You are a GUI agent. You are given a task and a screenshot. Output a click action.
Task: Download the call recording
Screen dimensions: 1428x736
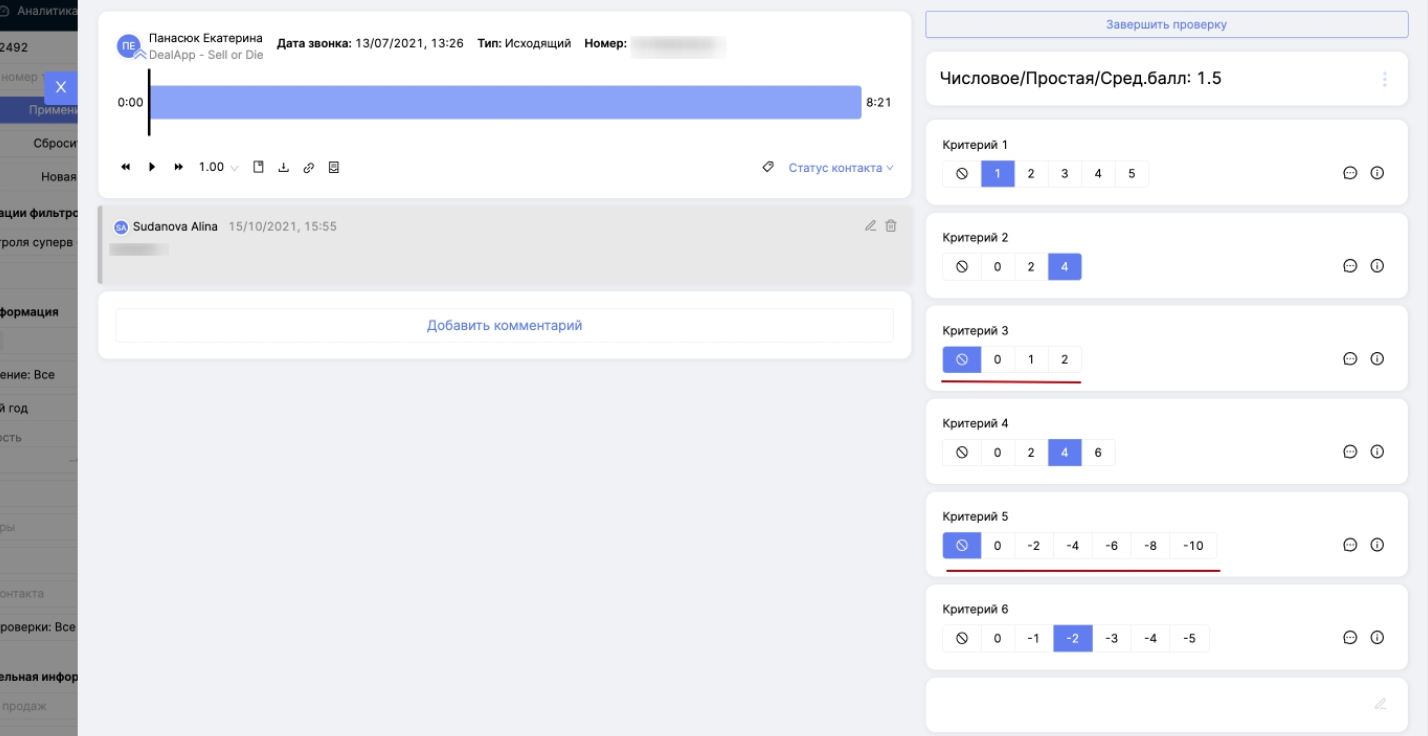click(x=283, y=167)
